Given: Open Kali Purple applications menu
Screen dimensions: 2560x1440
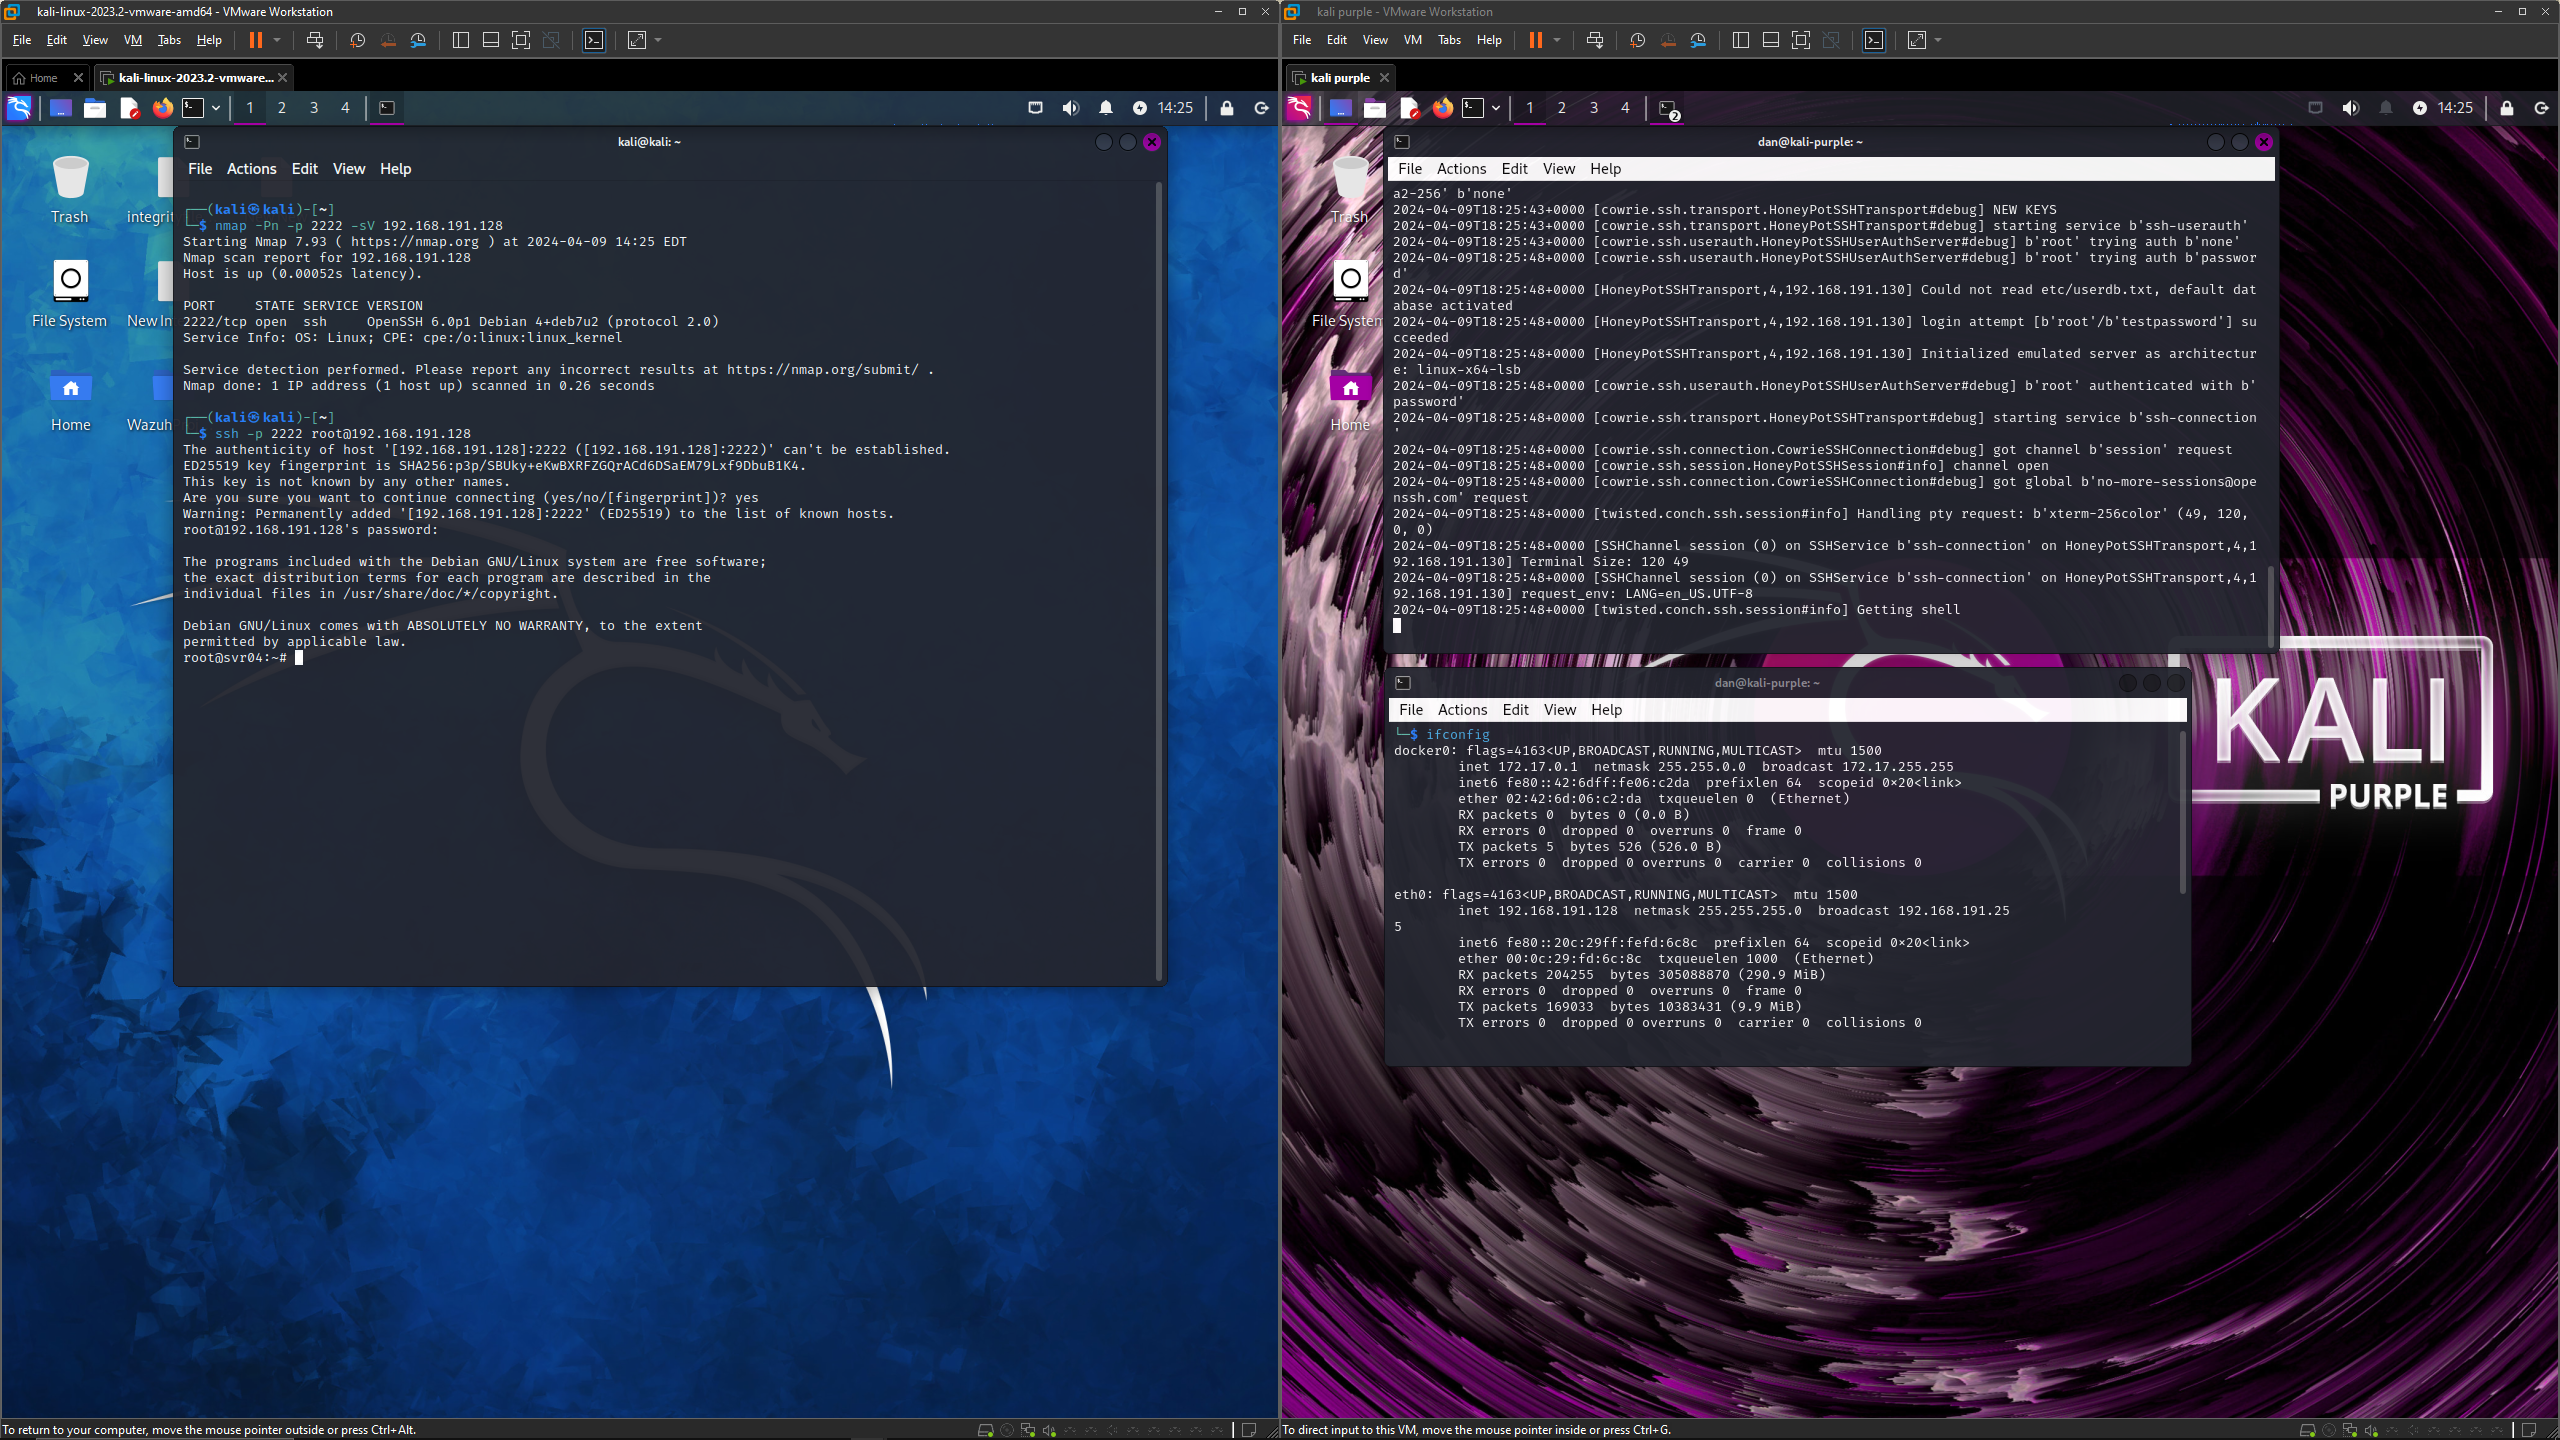Looking at the screenshot, I should (1299, 108).
